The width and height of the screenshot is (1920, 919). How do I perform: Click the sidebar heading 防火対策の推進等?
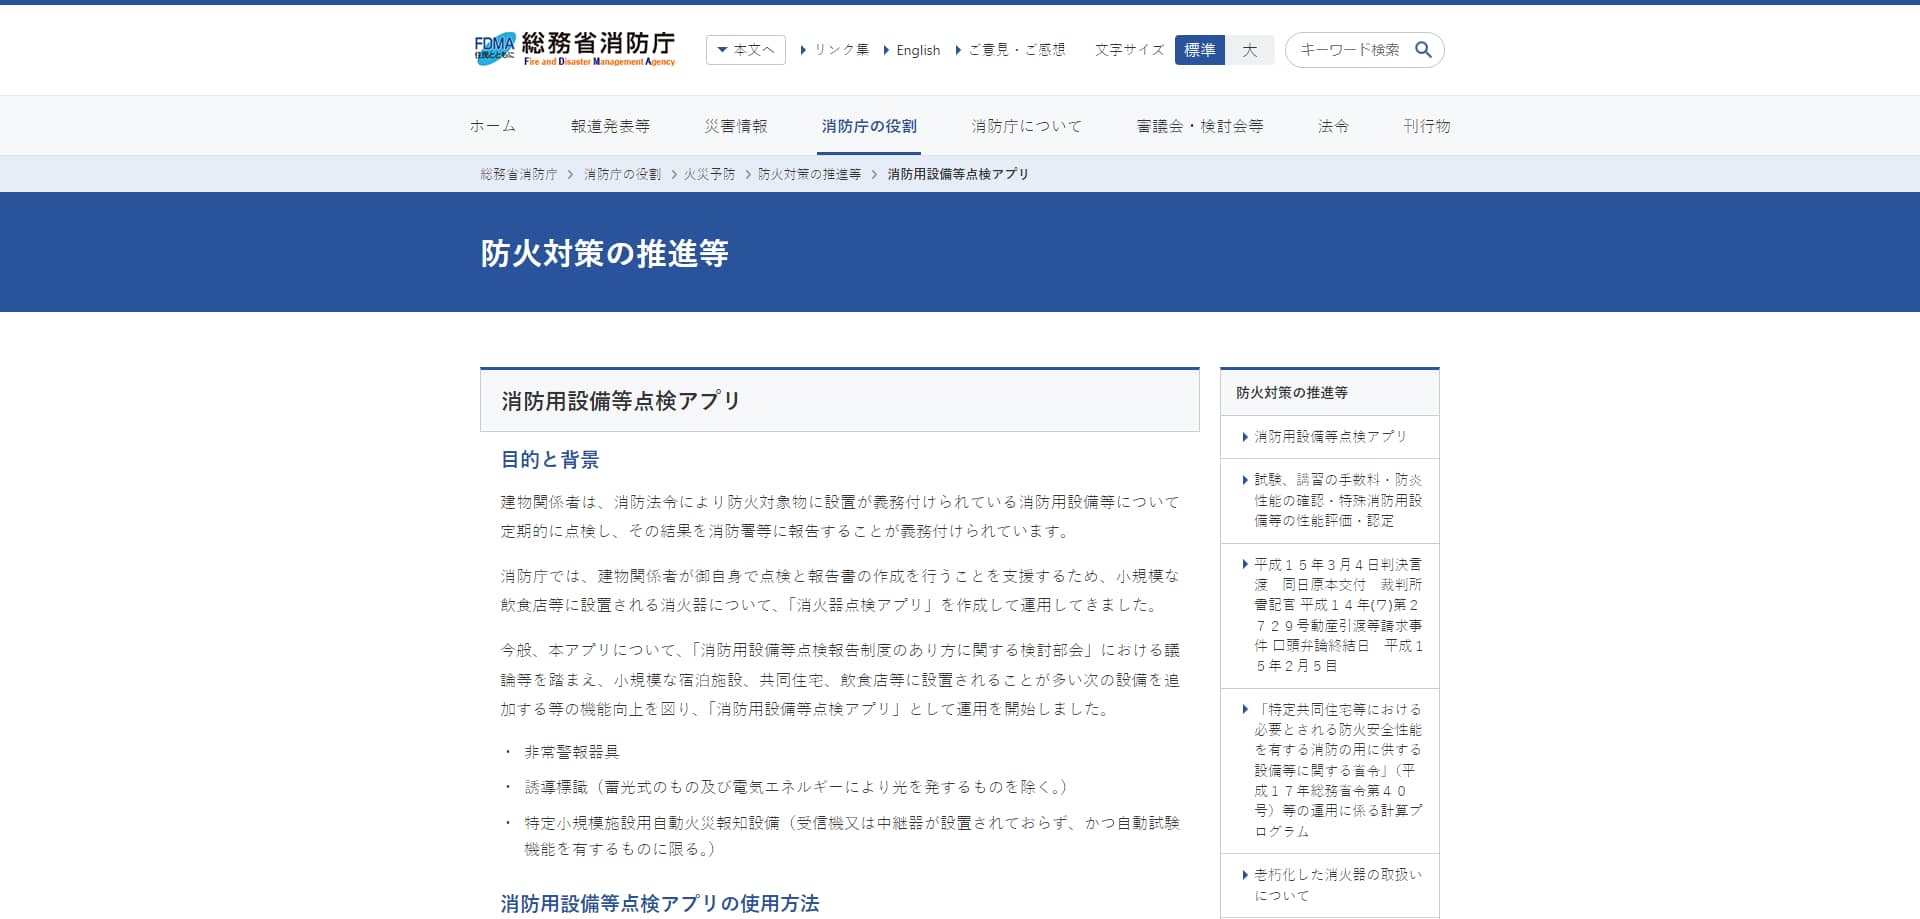tap(1292, 393)
